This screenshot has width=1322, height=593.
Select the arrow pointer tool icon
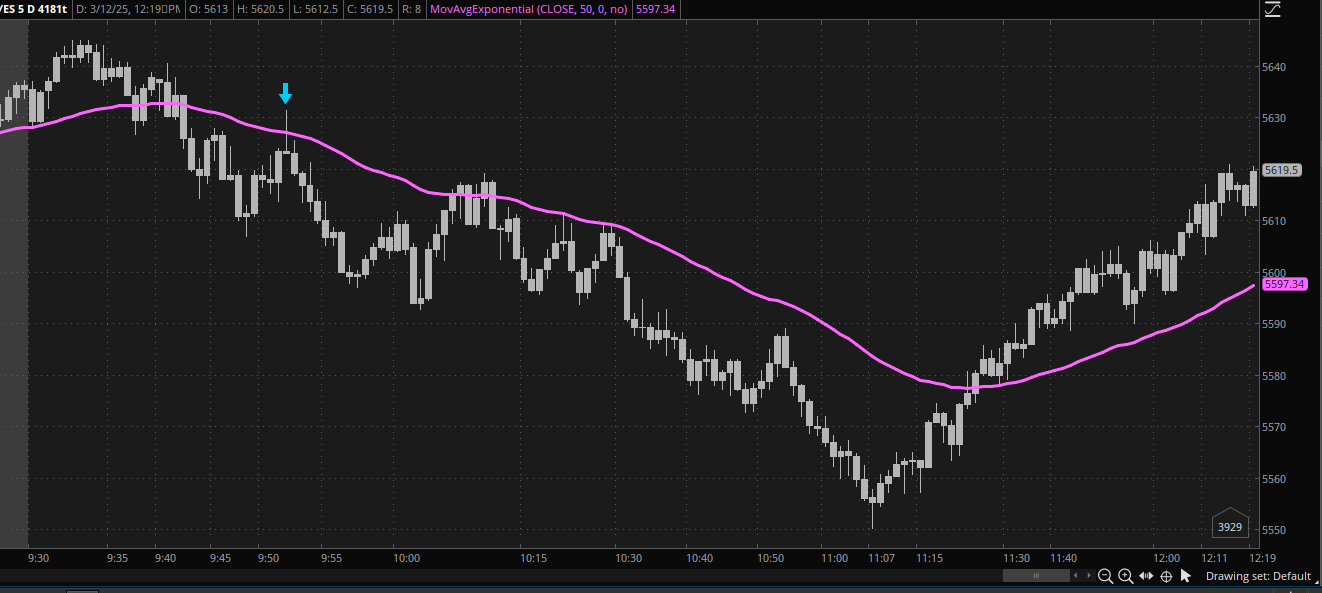pyautogui.click(x=1186, y=576)
